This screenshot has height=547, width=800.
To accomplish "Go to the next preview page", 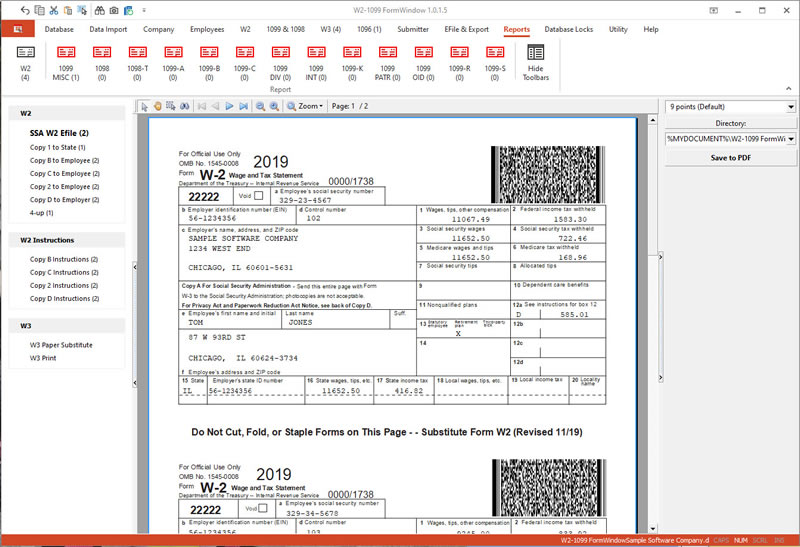I will 229,106.
